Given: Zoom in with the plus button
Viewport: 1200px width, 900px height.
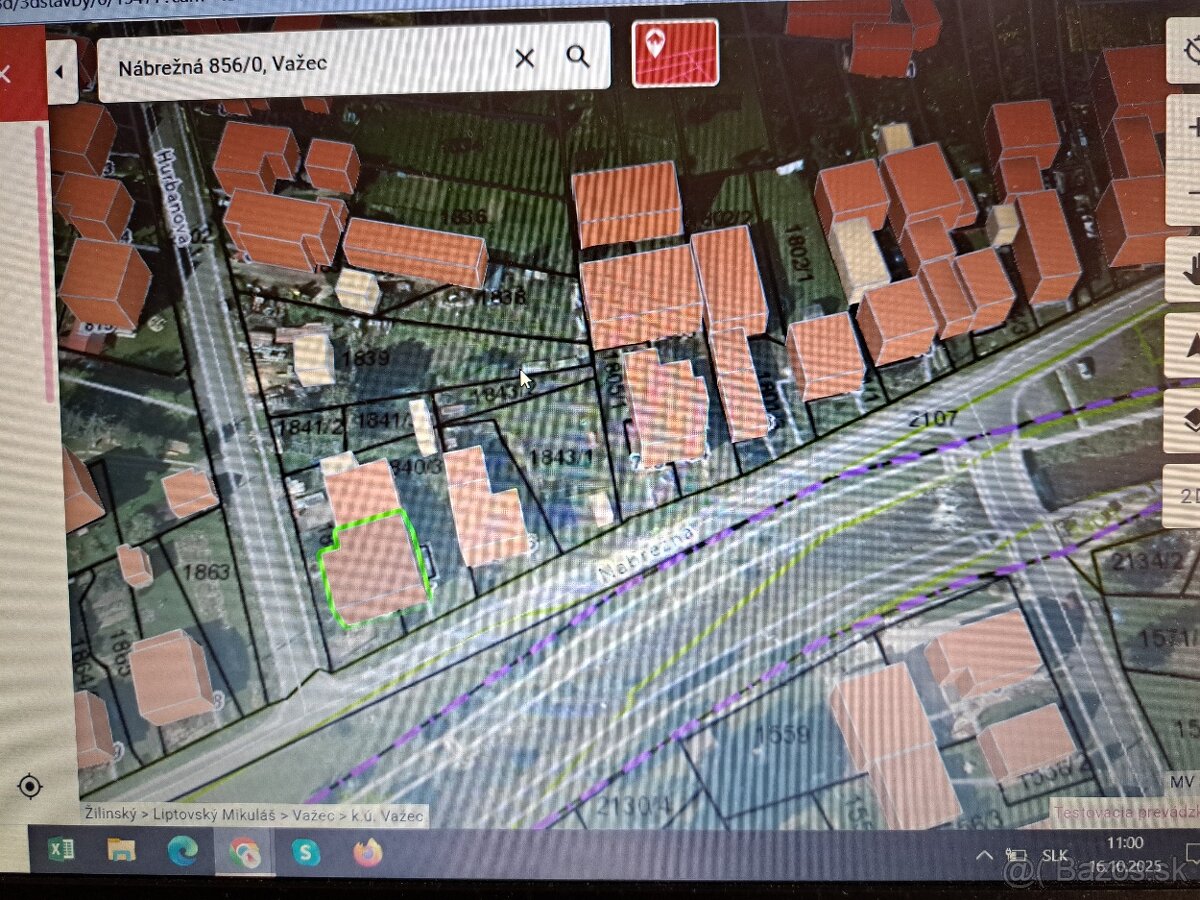Looking at the screenshot, I should 1188,127.
